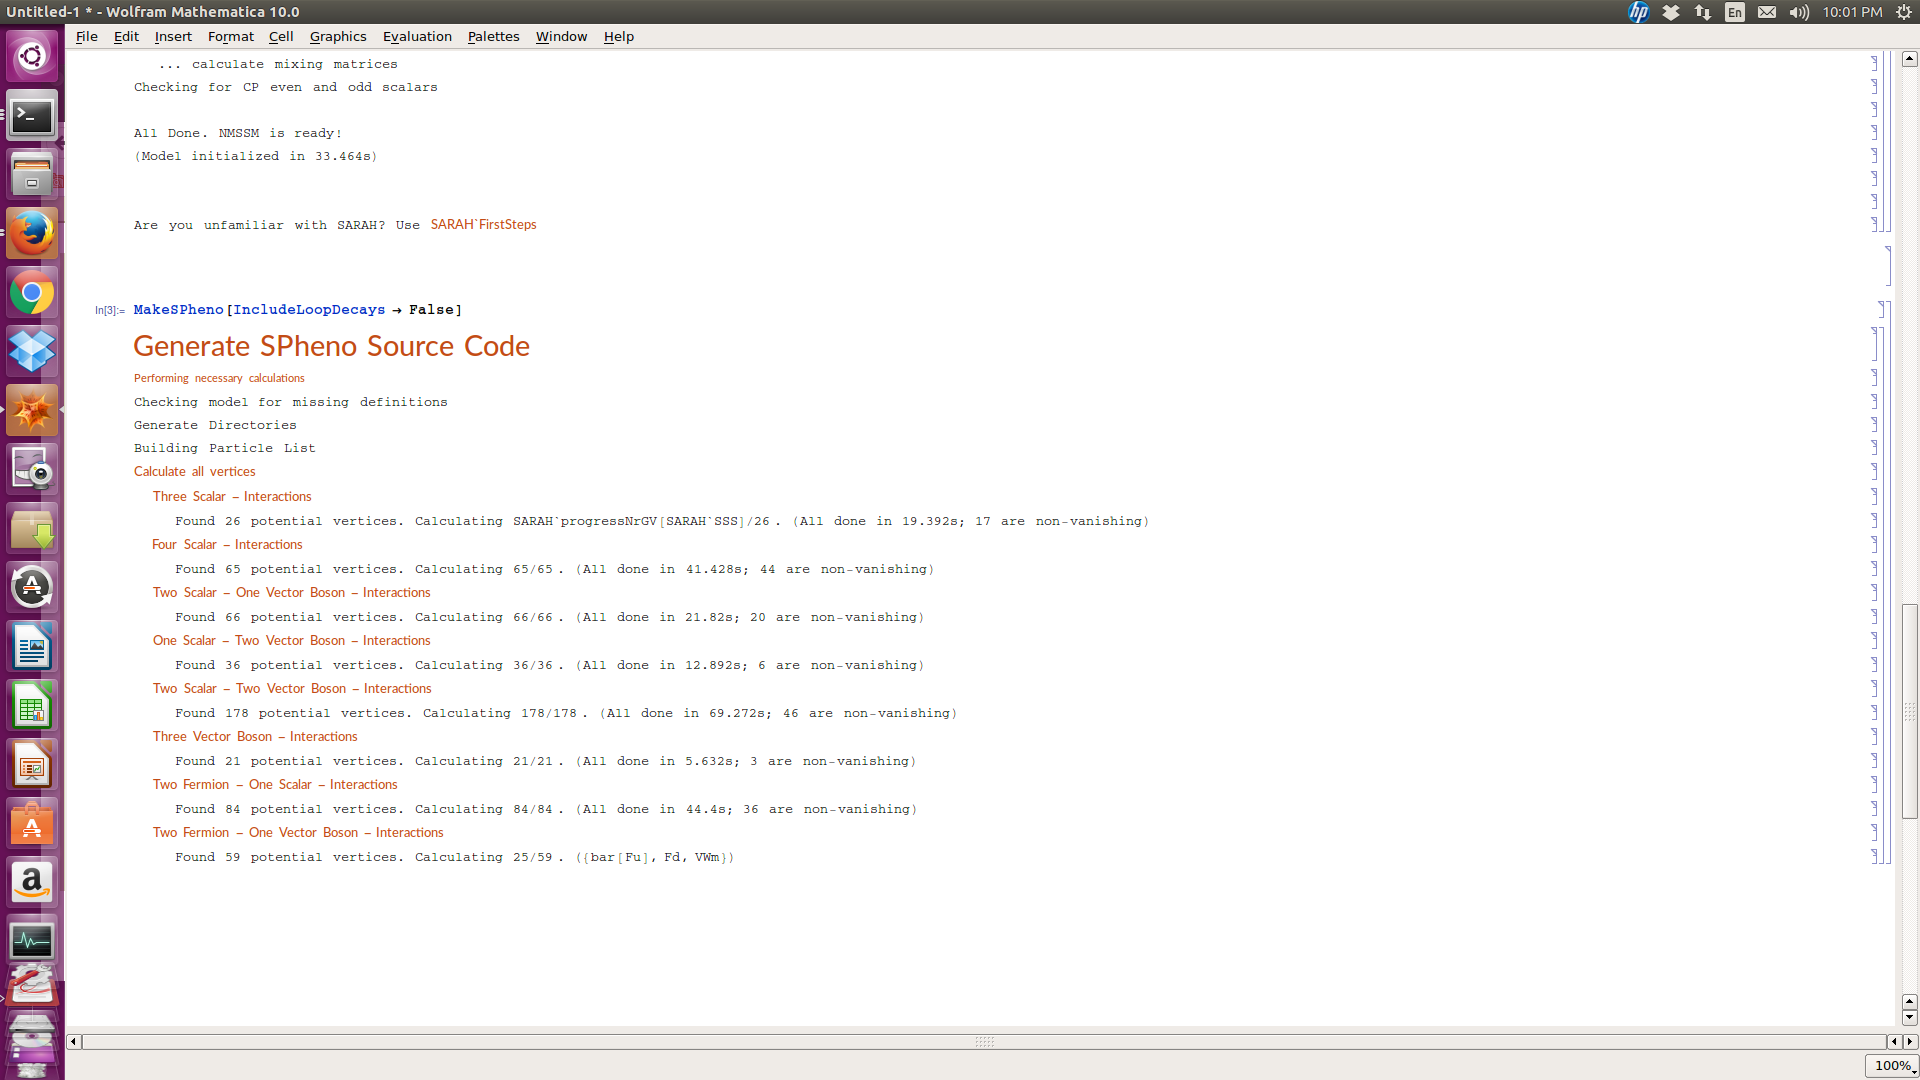Open the sound volume indicator slider
Image resolution: width=1920 pixels, height=1080 pixels.
click(1798, 12)
